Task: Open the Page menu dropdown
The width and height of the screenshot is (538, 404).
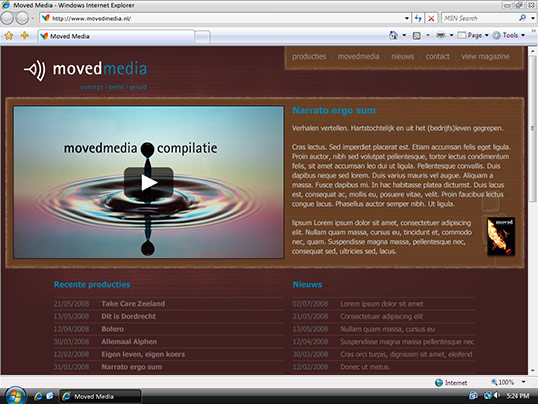Action: [x=473, y=35]
